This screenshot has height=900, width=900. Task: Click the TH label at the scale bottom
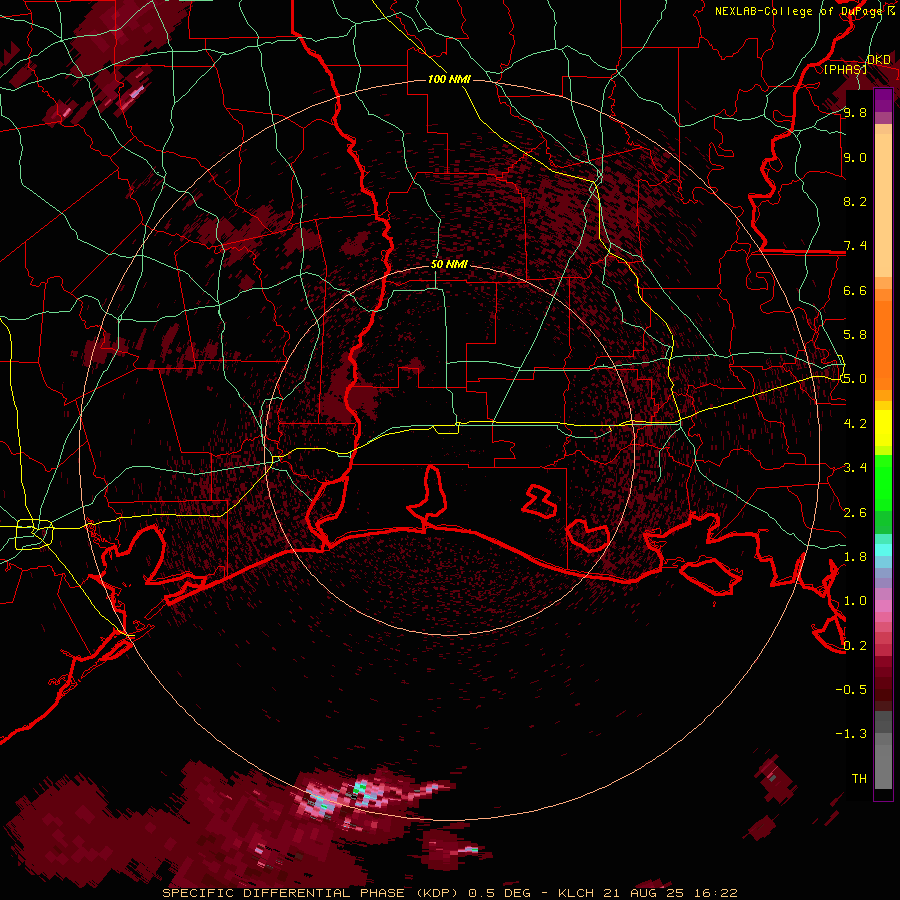859,779
